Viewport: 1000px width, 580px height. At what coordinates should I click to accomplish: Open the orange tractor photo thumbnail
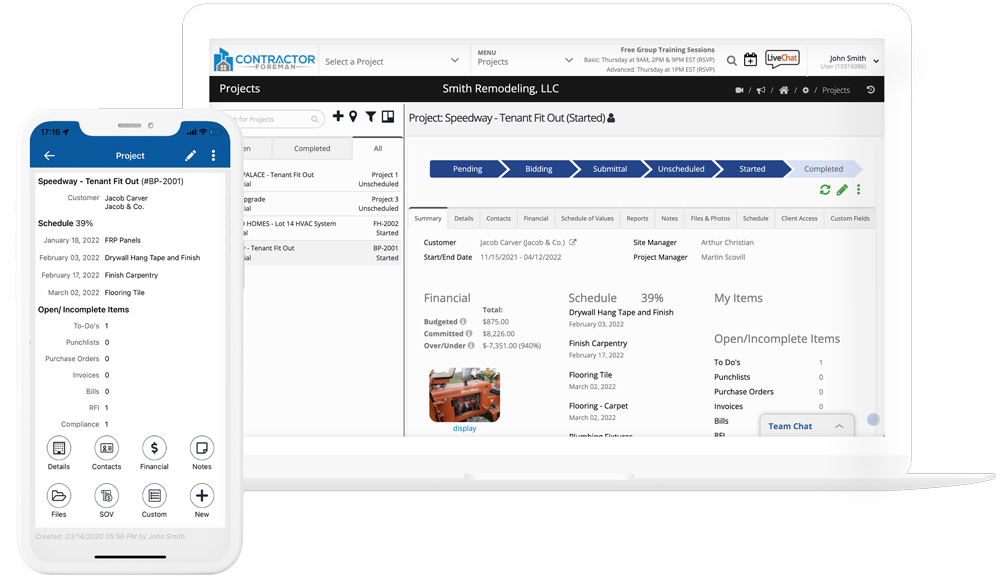tap(464, 394)
